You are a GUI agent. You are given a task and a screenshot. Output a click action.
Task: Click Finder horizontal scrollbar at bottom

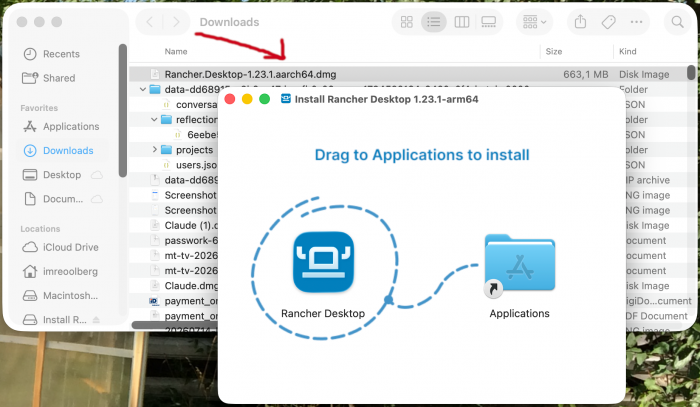(x=175, y=325)
